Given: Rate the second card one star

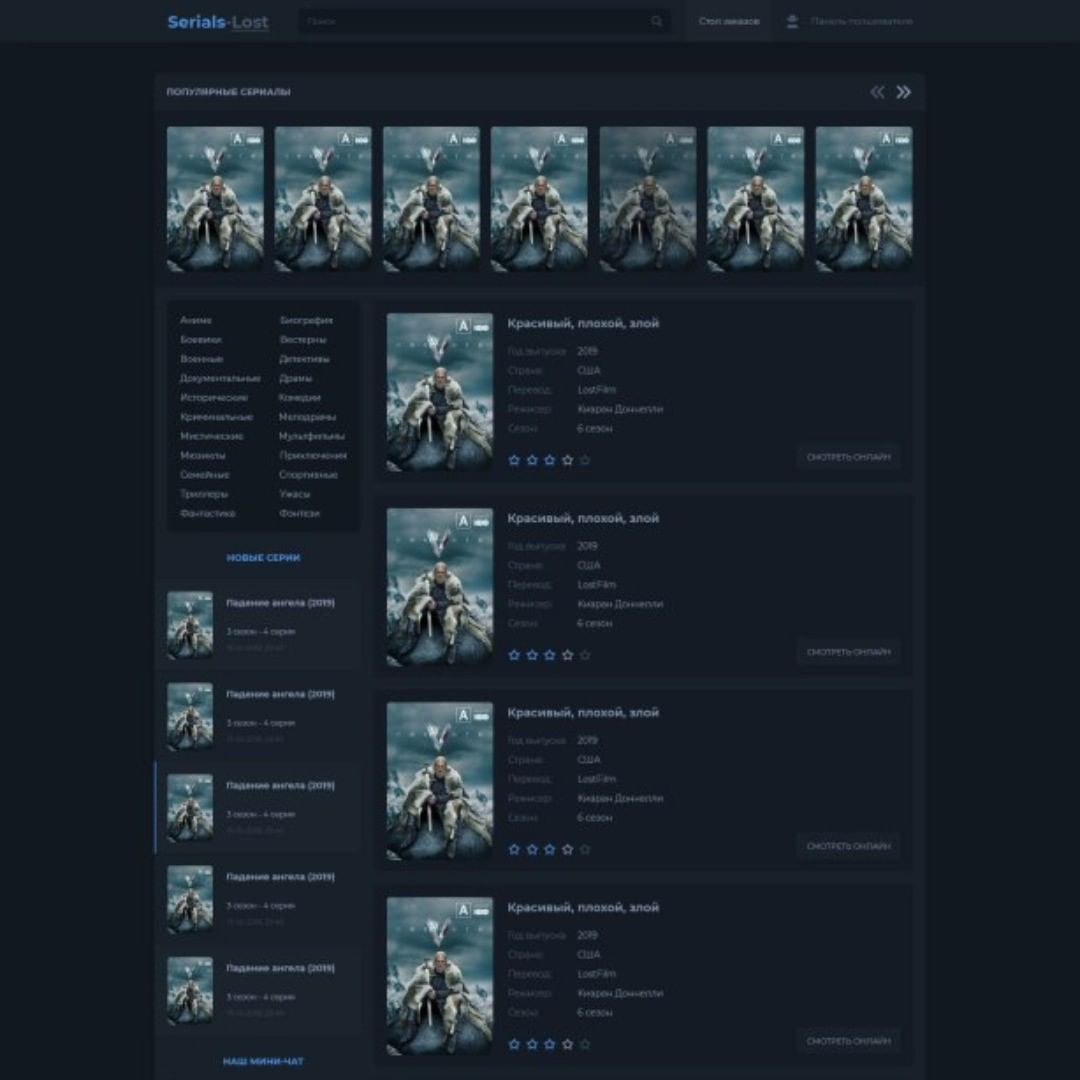Looking at the screenshot, I should point(514,655).
